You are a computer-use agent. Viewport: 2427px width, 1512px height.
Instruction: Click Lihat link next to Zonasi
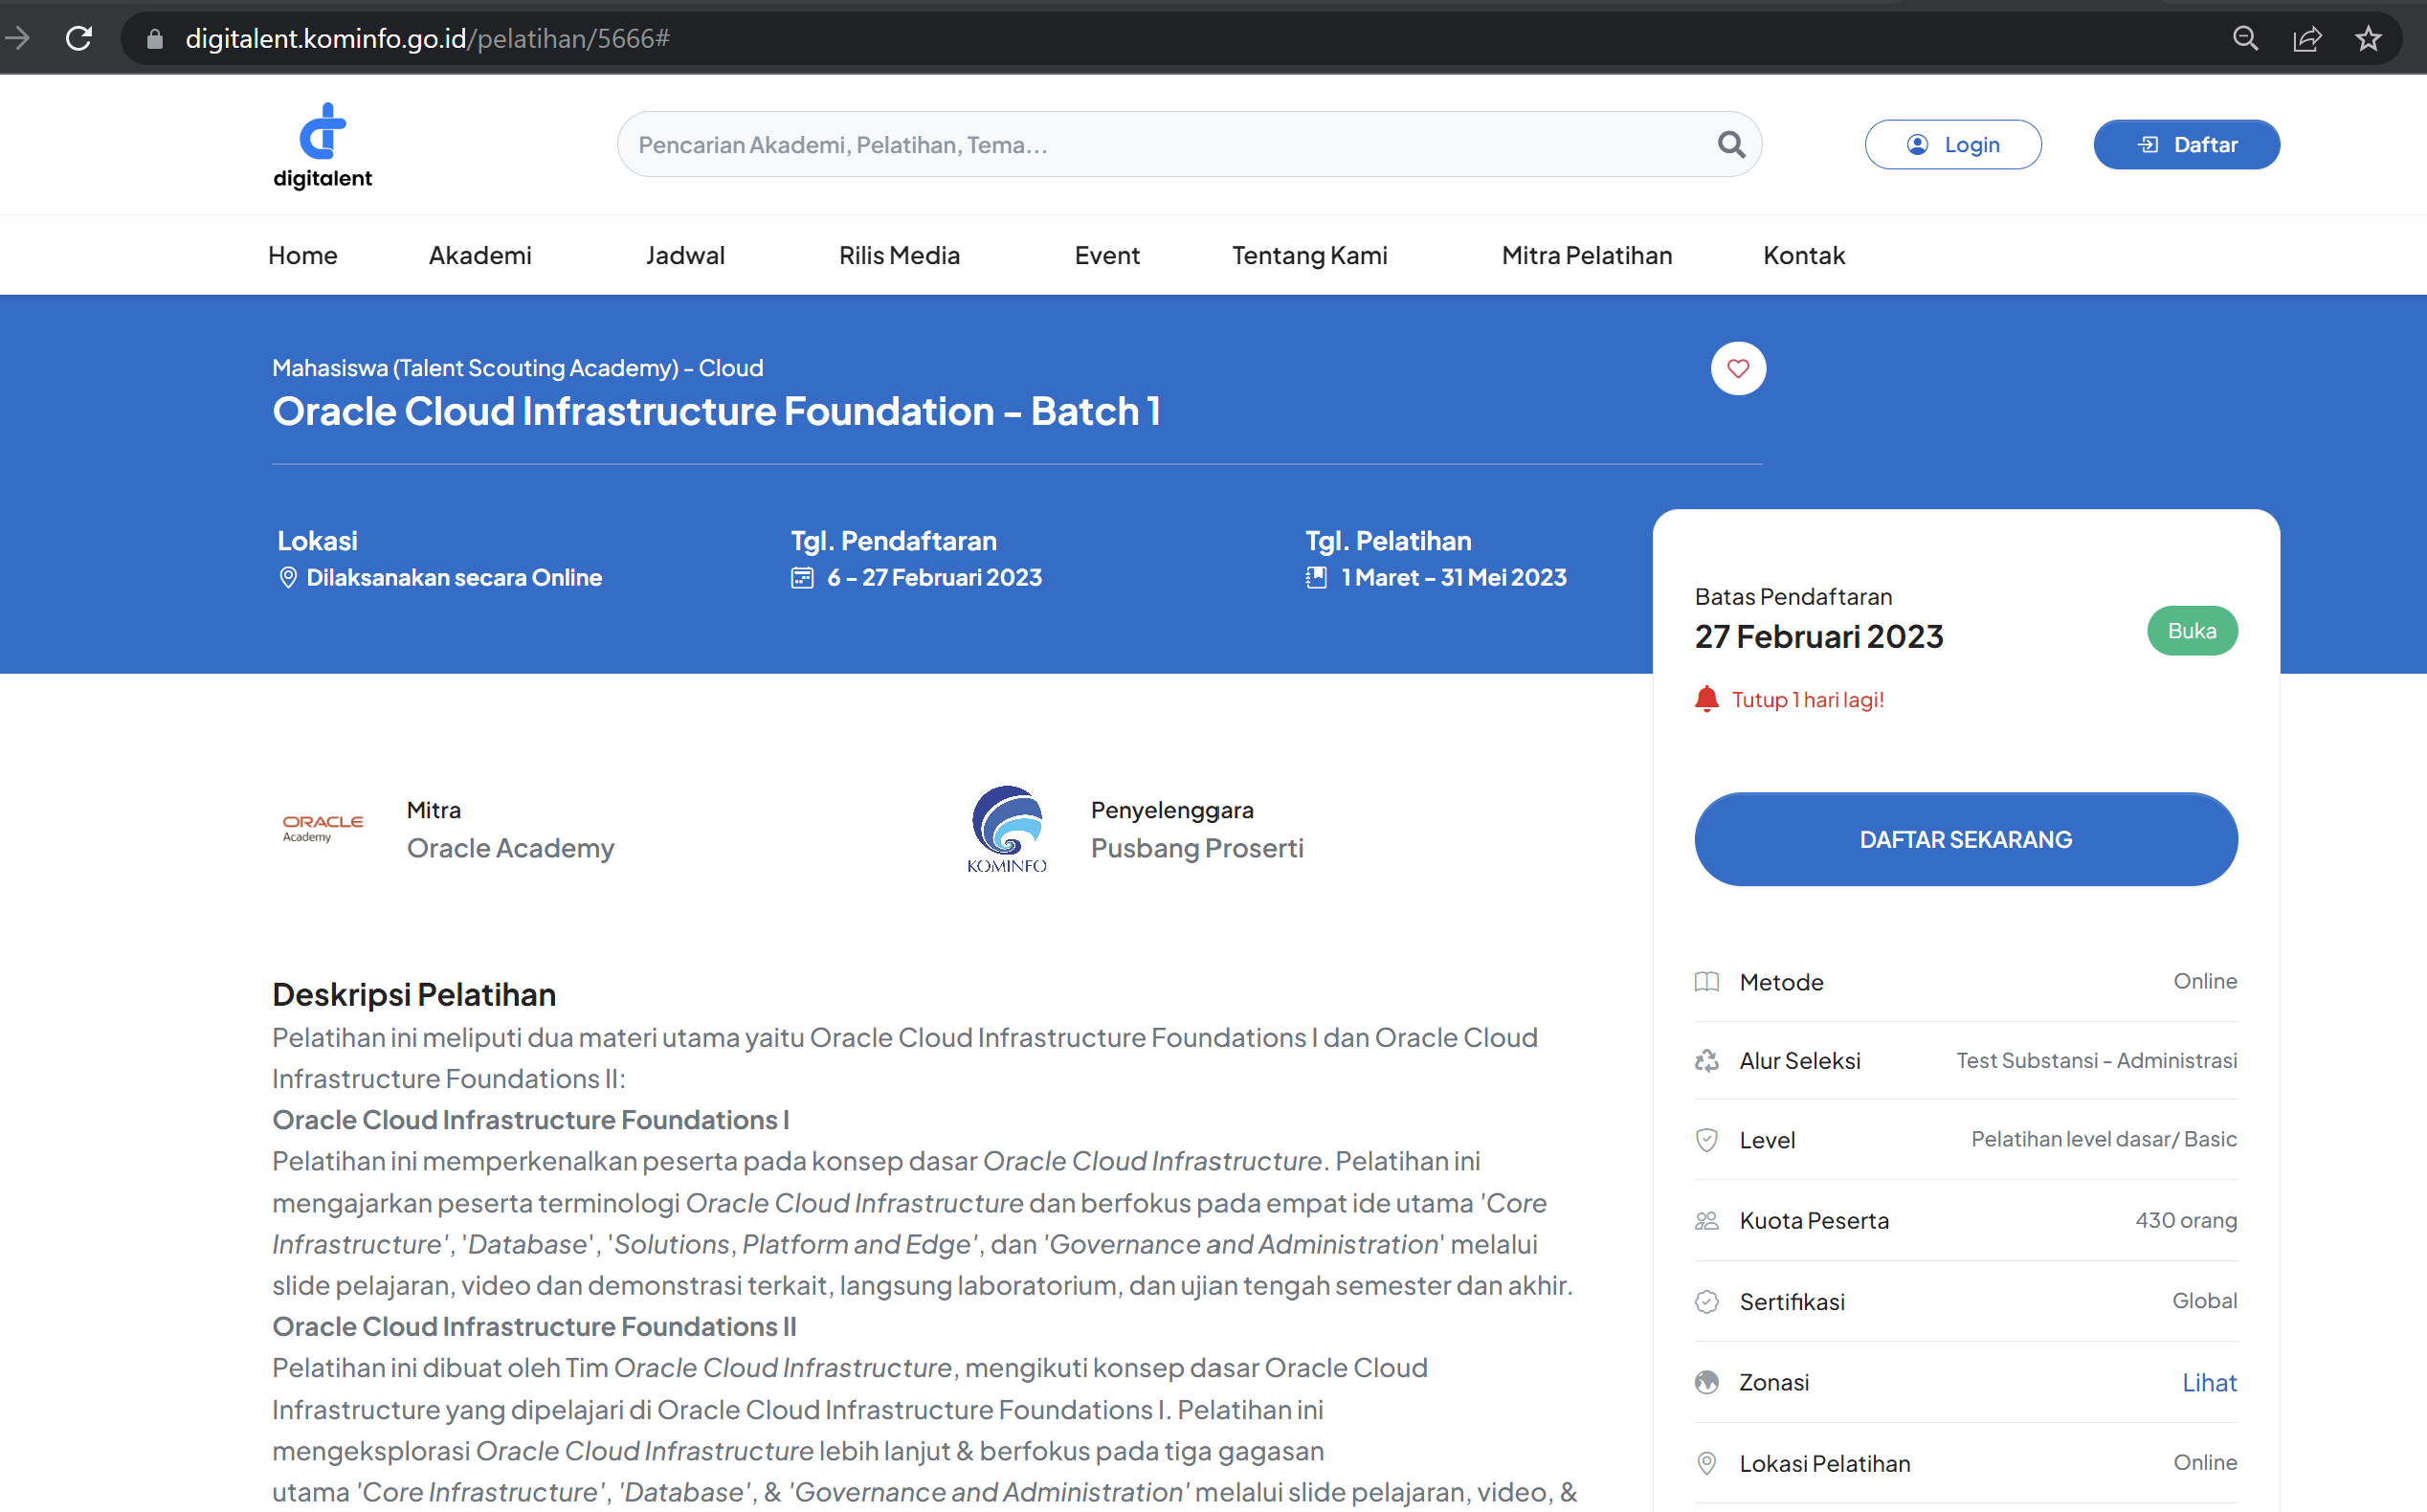[2208, 1382]
